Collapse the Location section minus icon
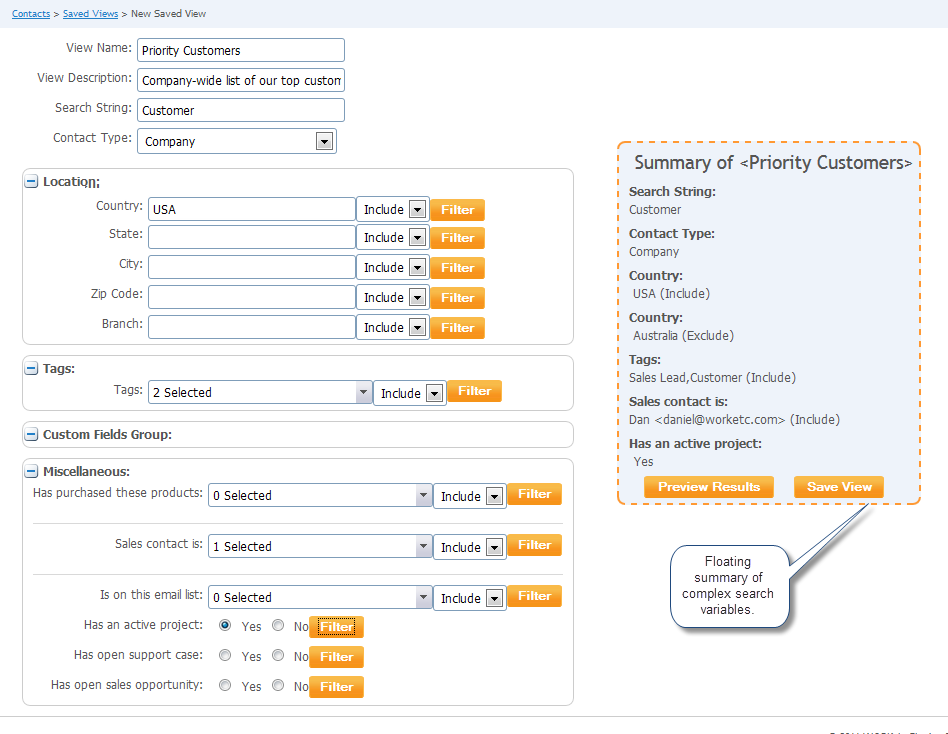Viewport: 948px width, 734px height. click(31, 182)
